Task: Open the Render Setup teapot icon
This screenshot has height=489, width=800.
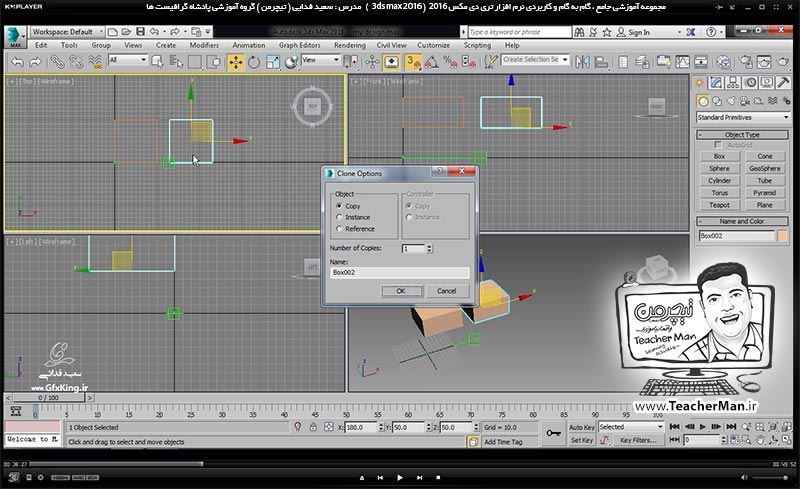Action: tap(745, 62)
